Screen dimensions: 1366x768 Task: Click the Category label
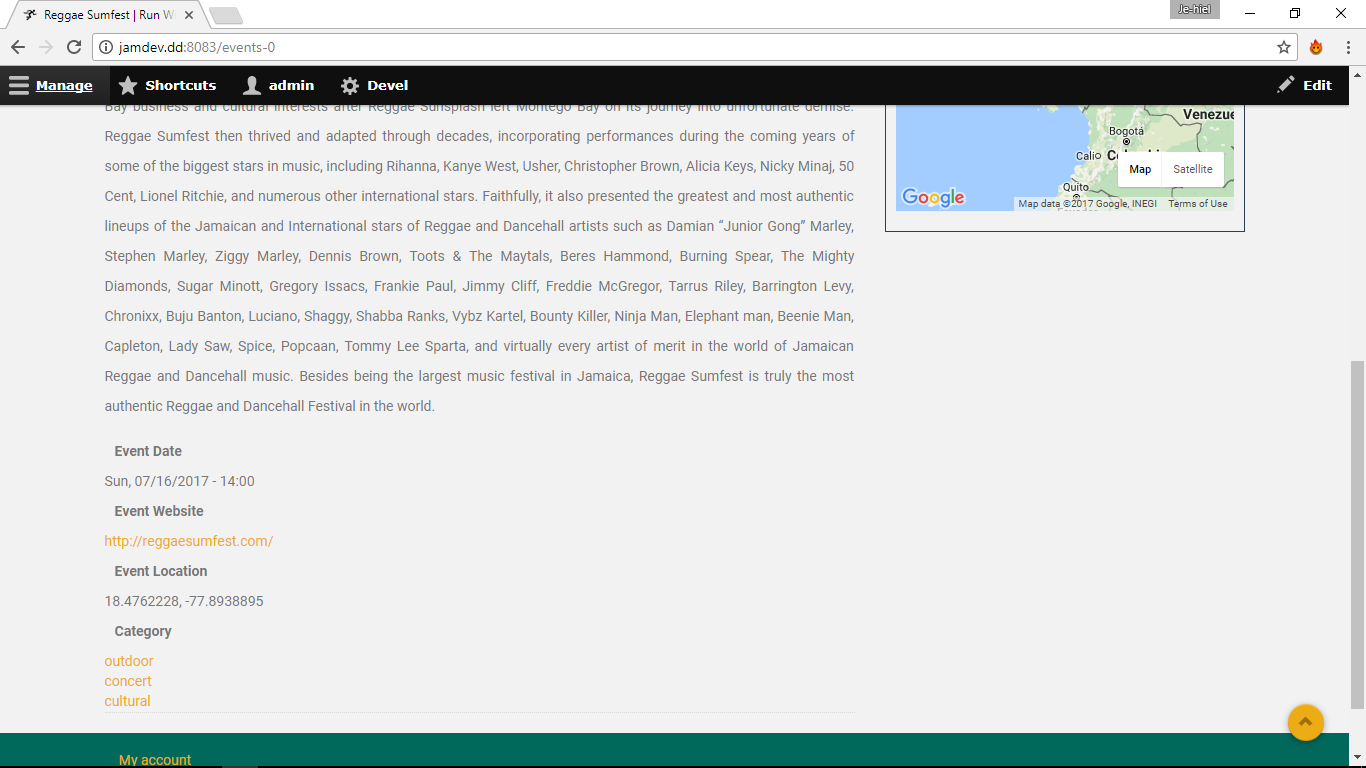coord(143,631)
